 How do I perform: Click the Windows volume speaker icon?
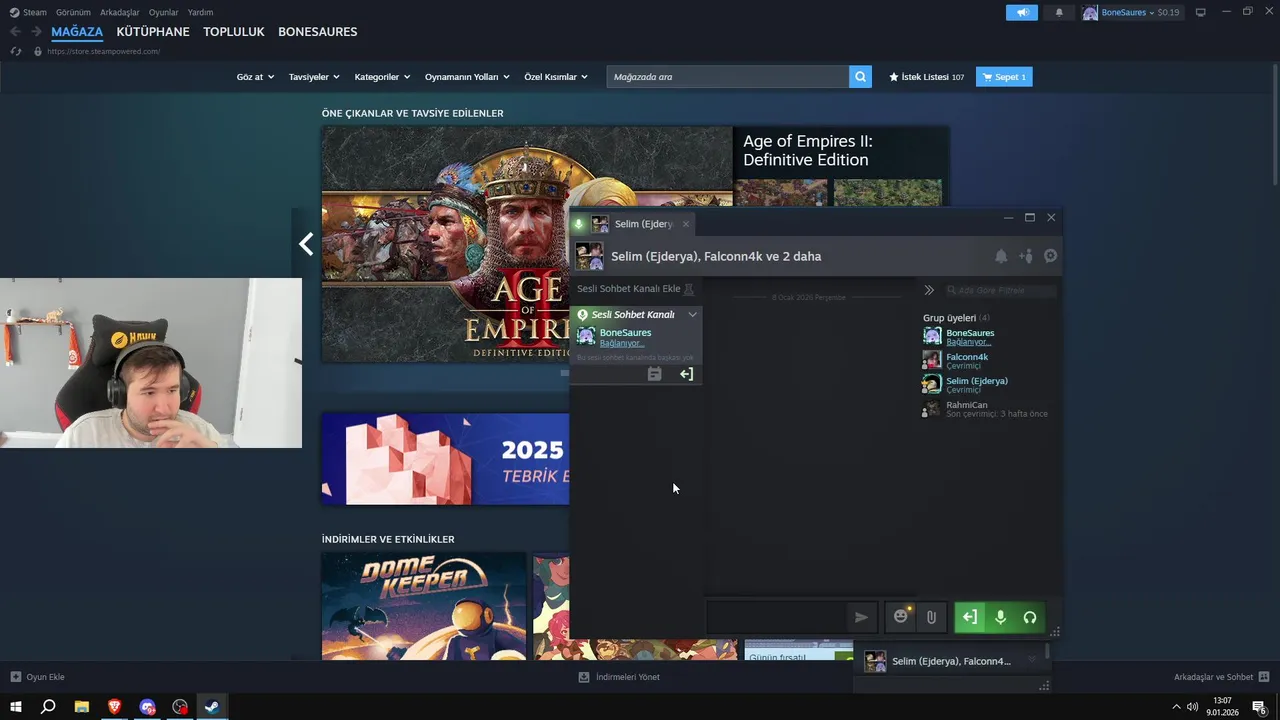tap(1192, 707)
